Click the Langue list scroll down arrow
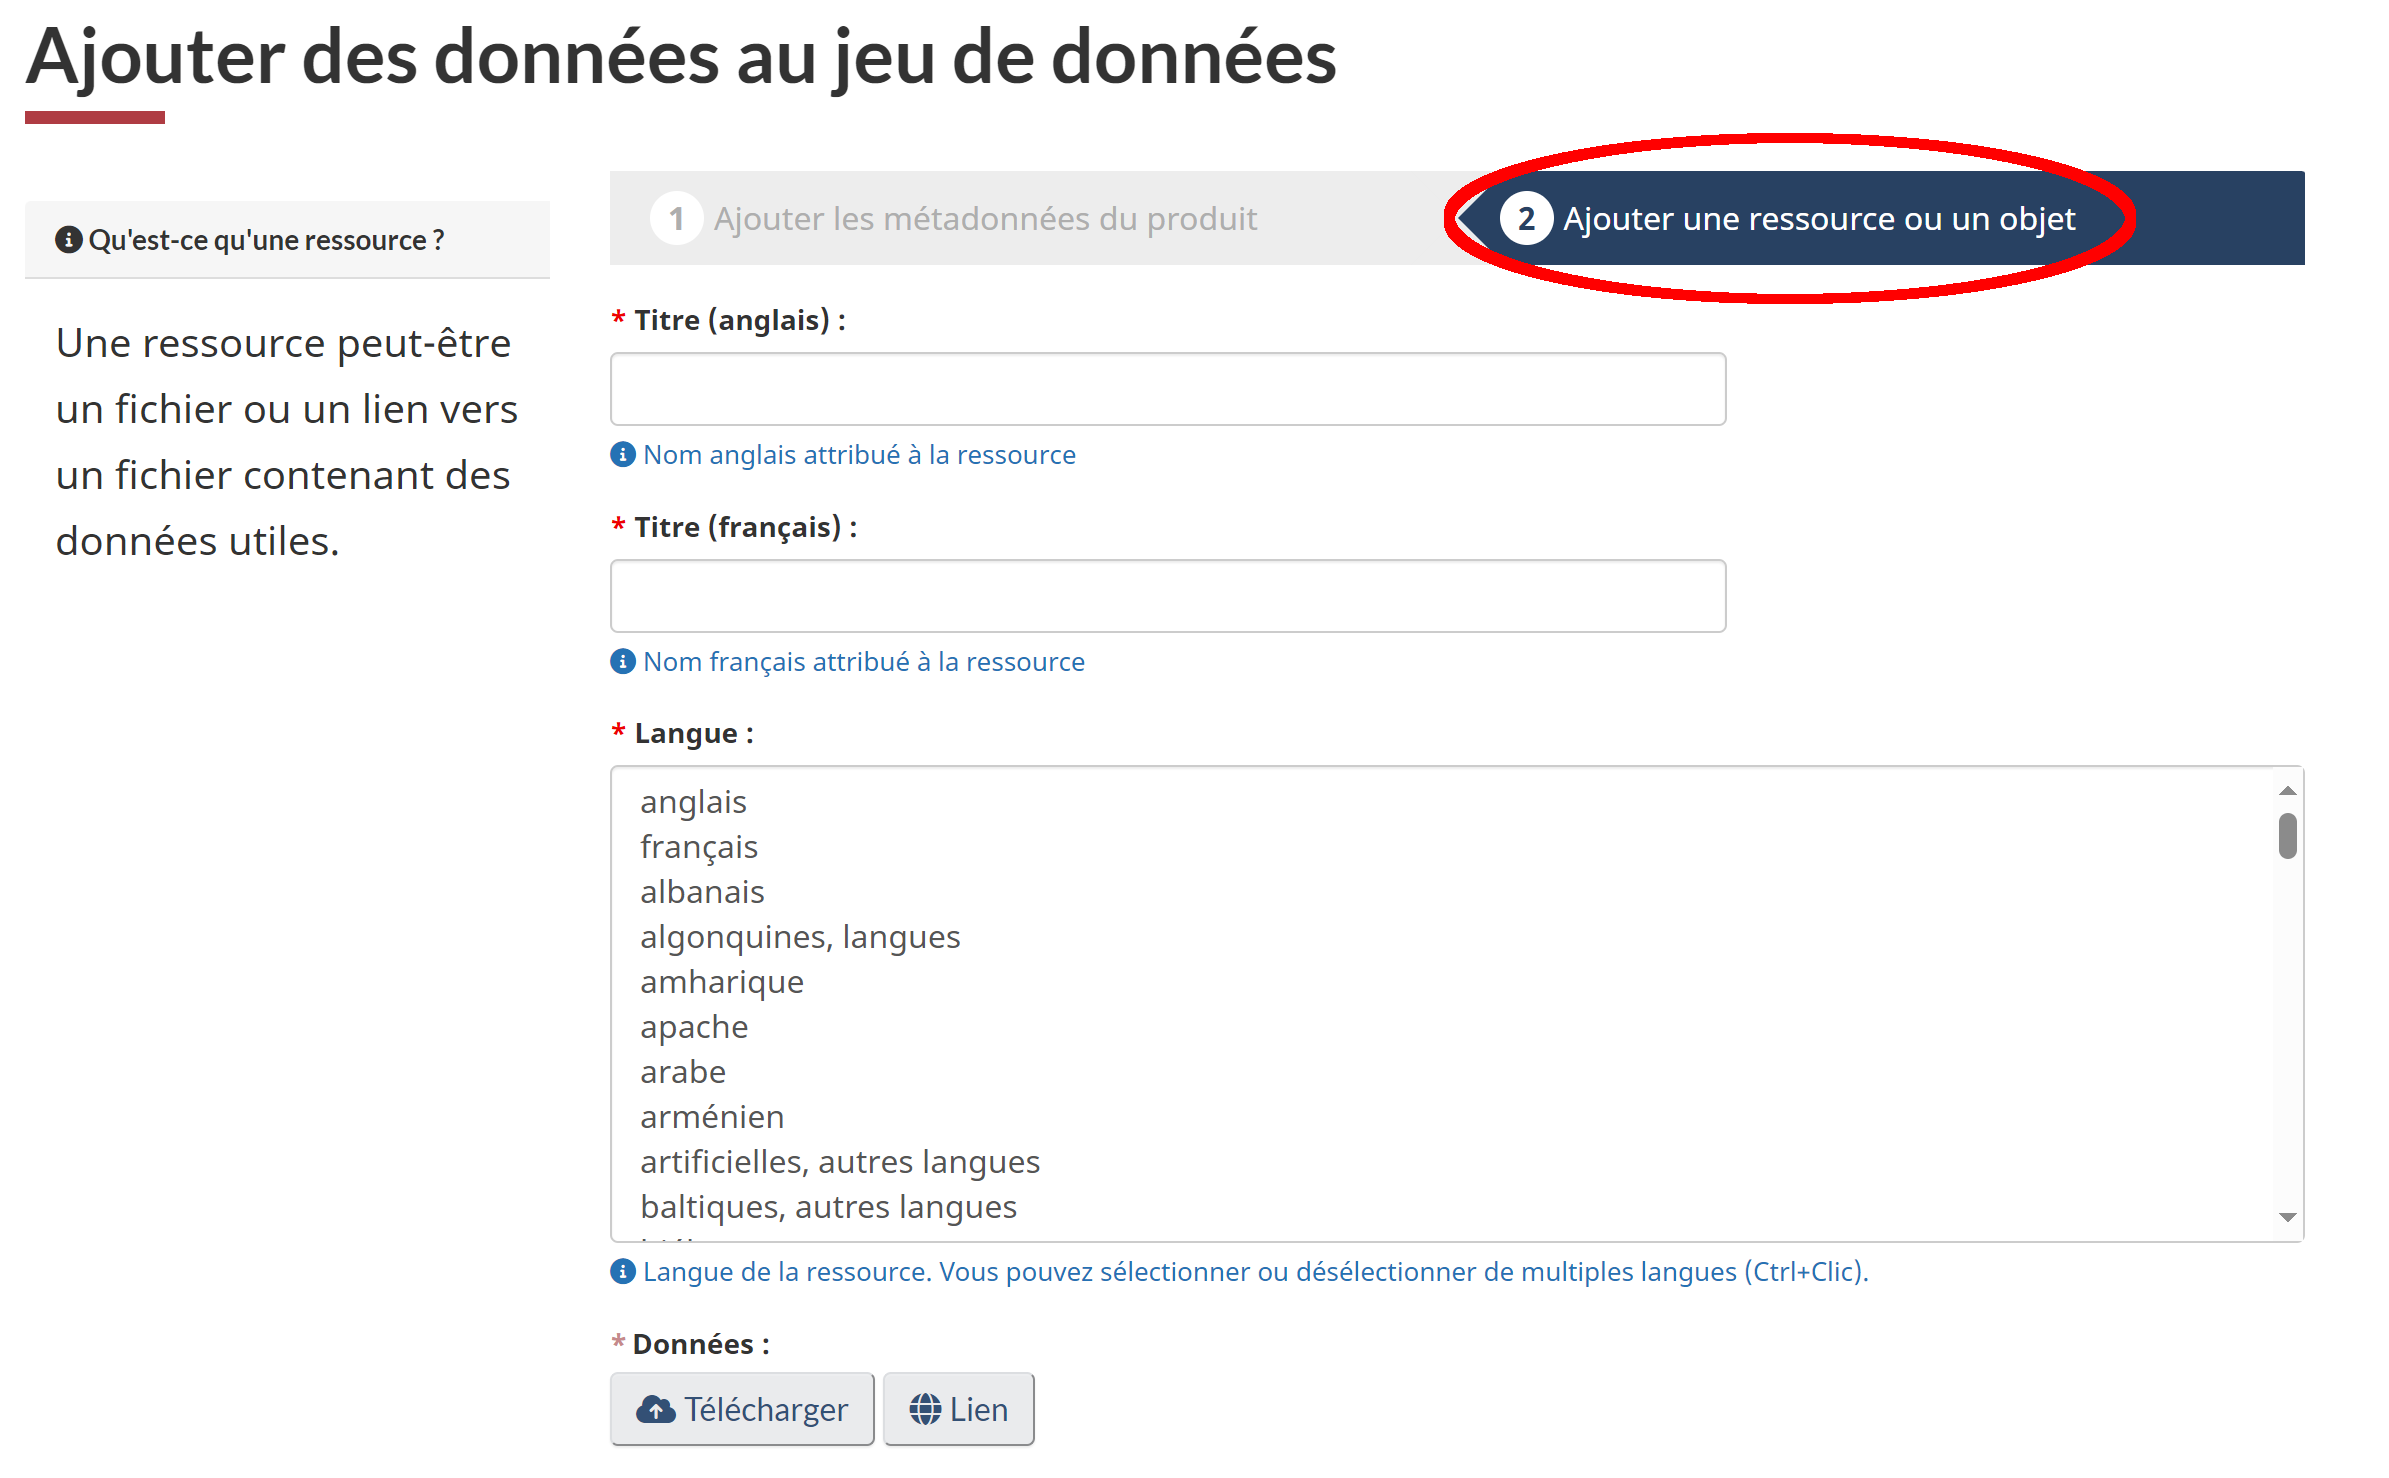 point(2287,1217)
